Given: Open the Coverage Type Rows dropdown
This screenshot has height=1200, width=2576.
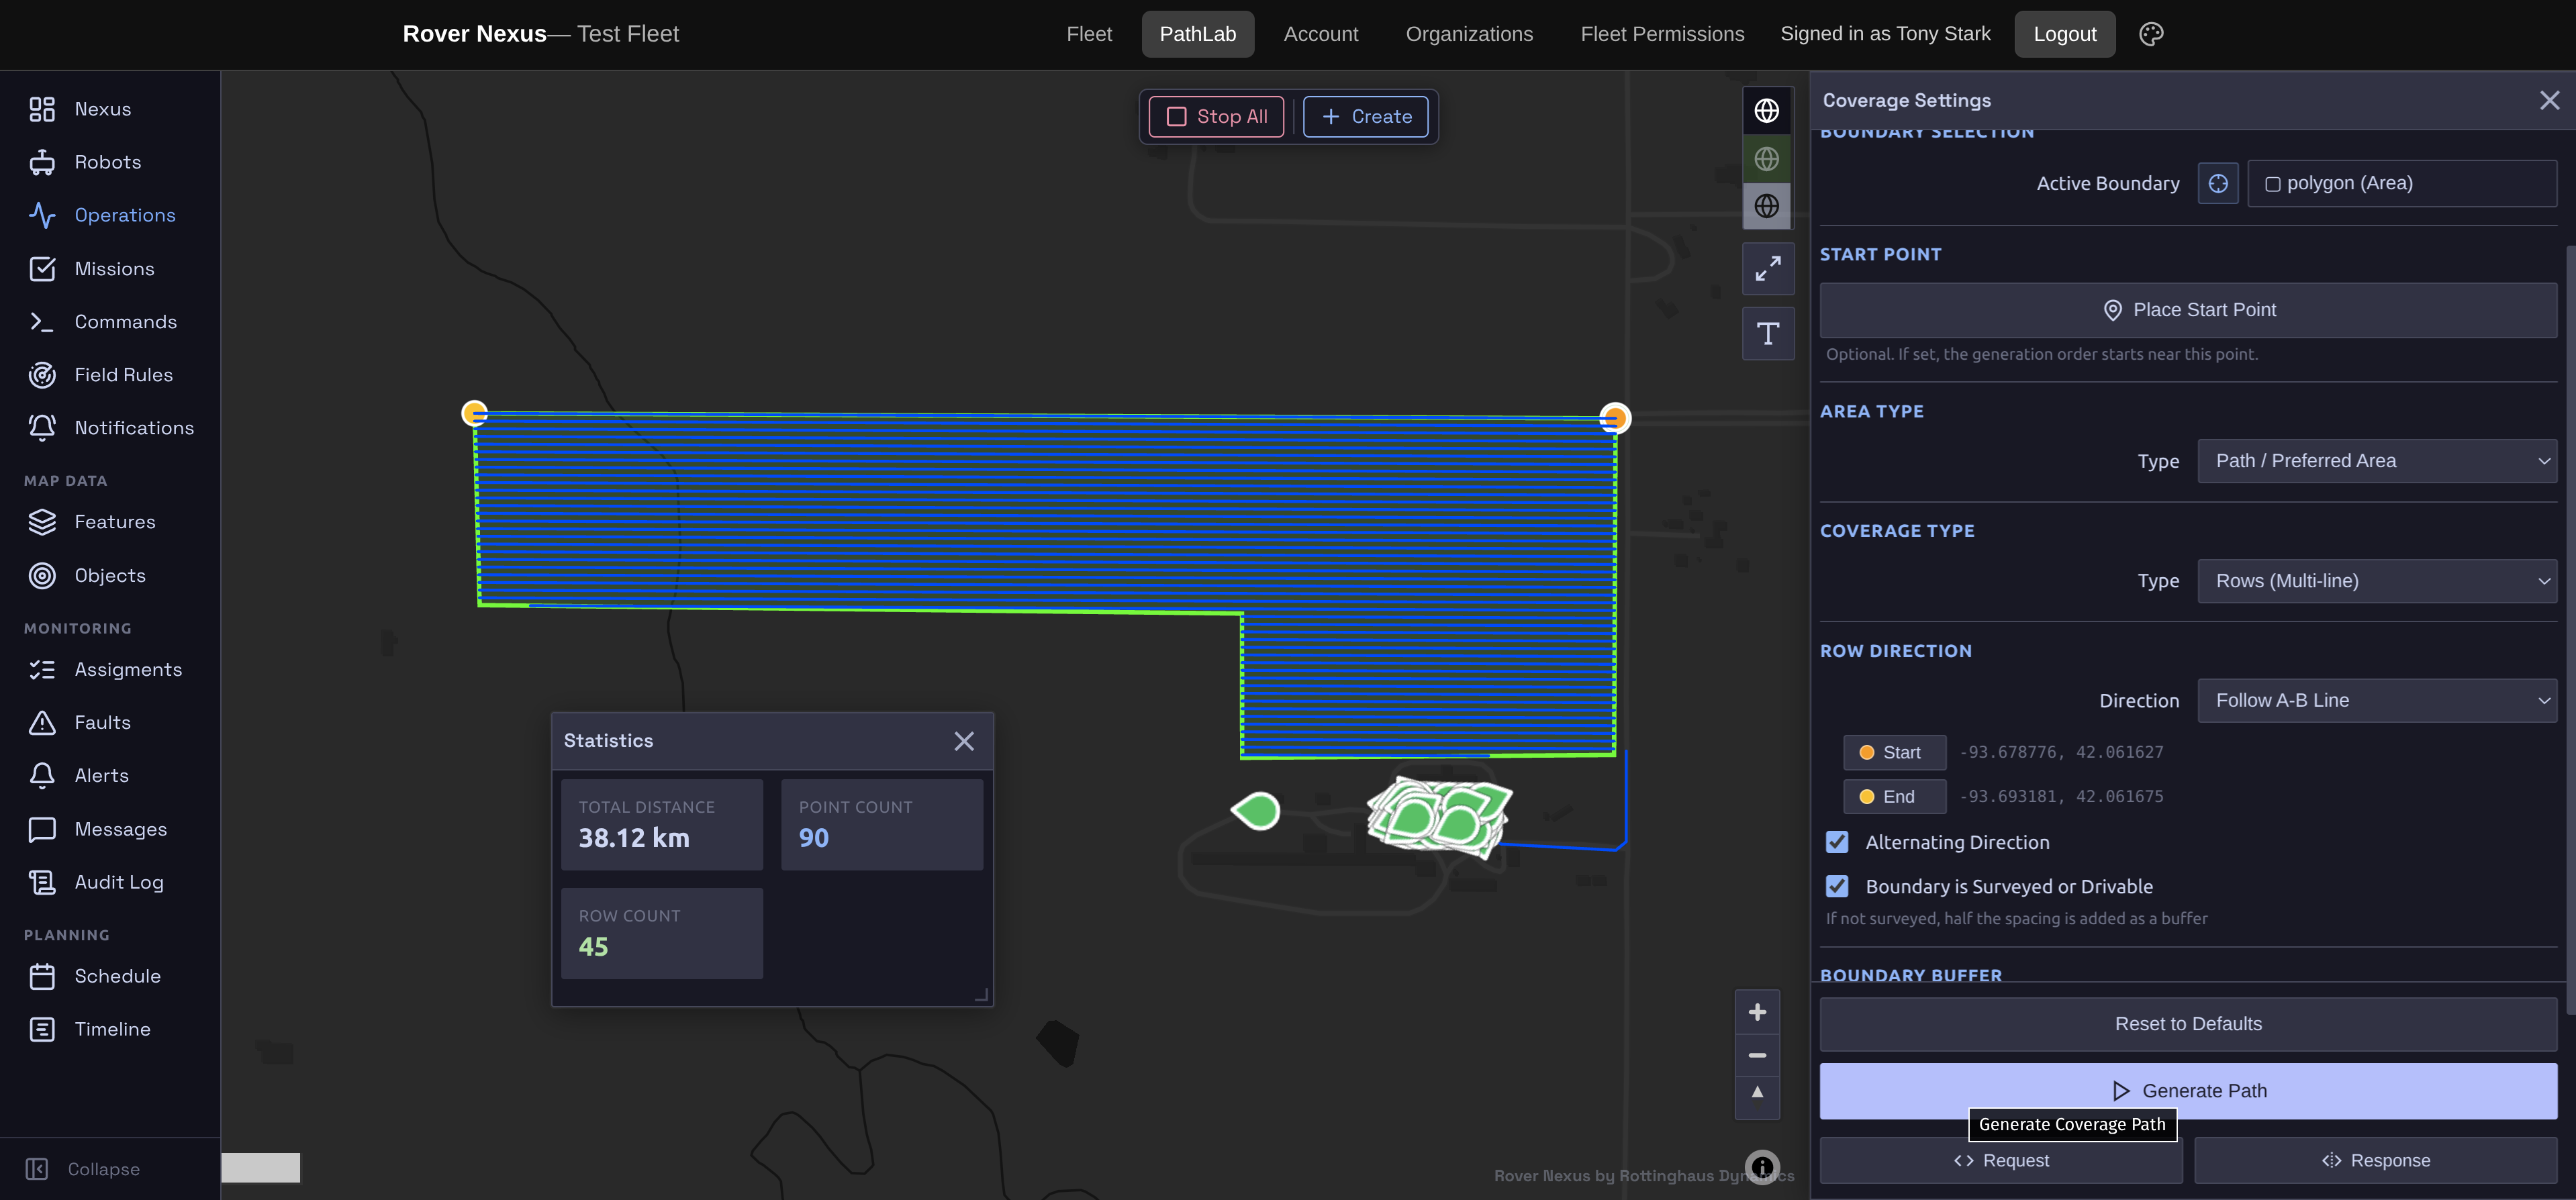Looking at the screenshot, I should (x=2377, y=581).
